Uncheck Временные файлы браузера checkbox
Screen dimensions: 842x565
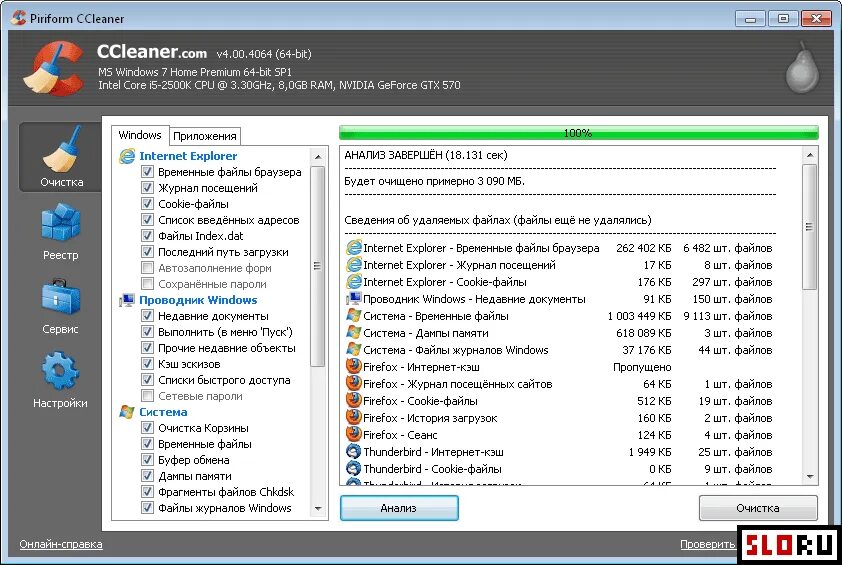pyautogui.click(x=147, y=172)
